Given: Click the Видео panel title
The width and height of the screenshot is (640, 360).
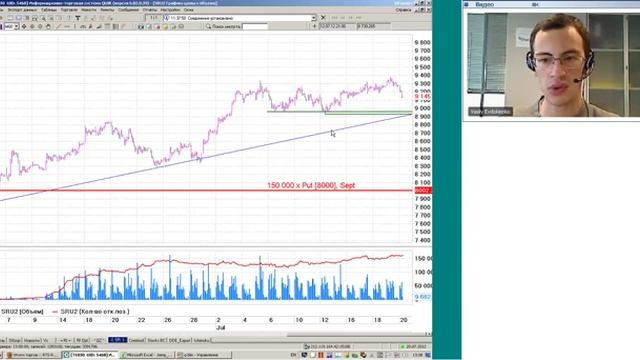Looking at the screenshot, I should (484, 4).
